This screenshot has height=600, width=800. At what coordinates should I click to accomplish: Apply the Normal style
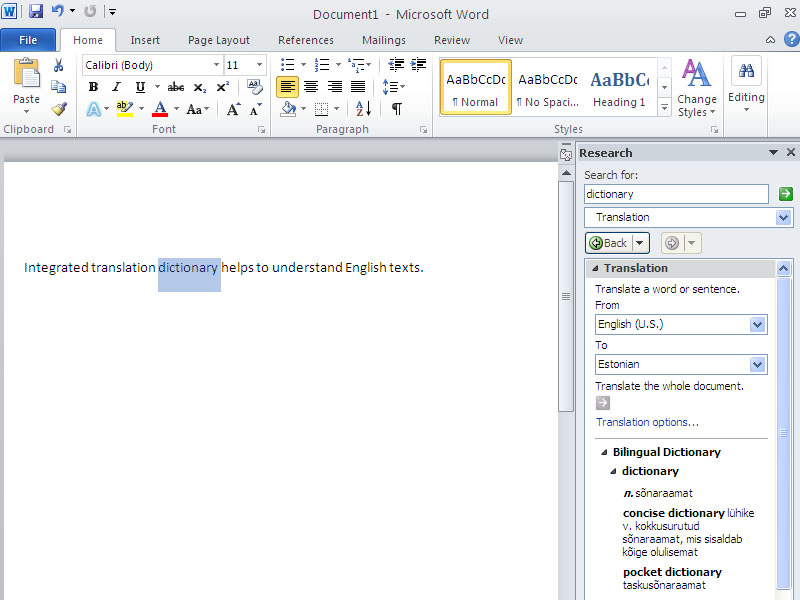pos(476,87)
